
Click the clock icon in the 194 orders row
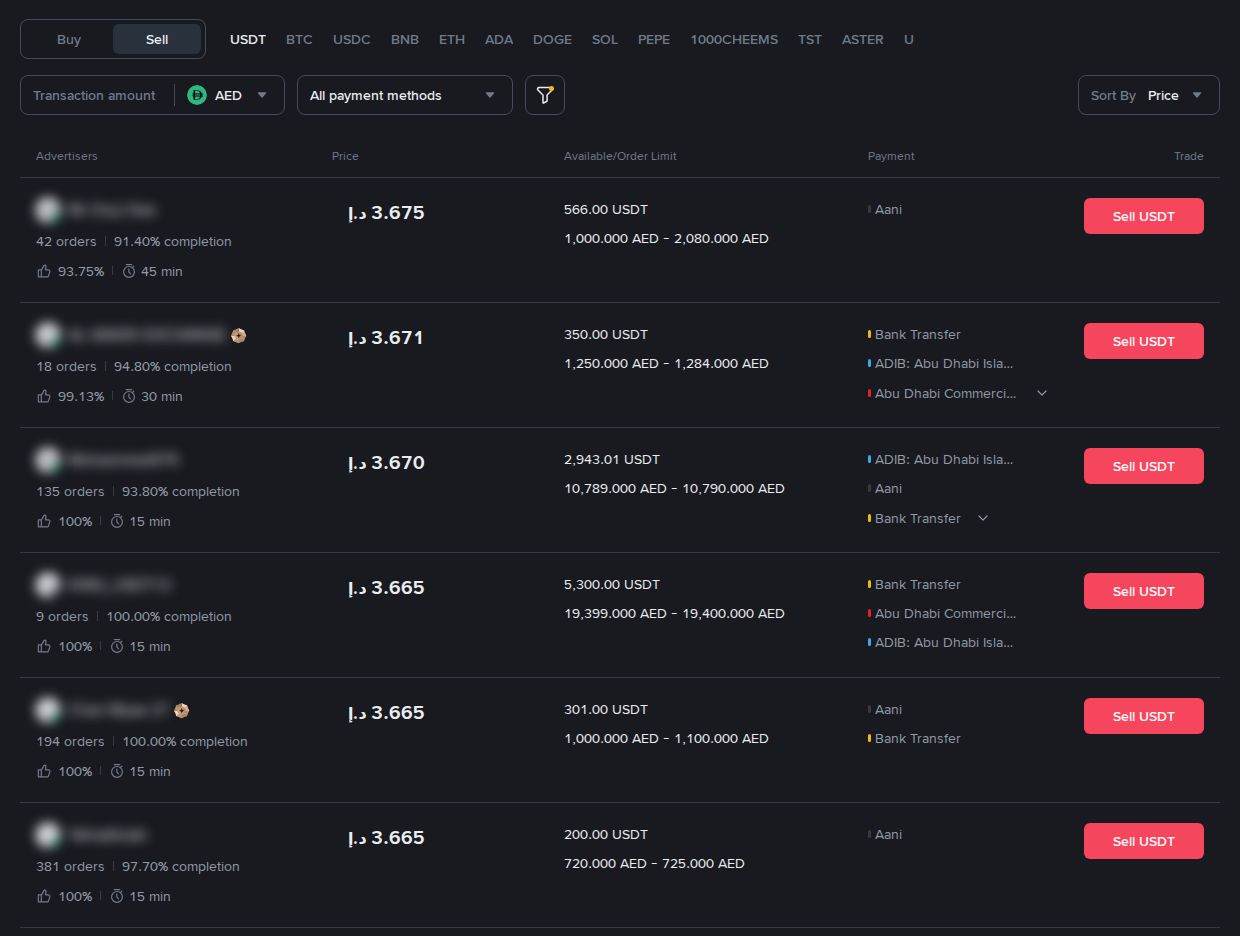click(116, 771)
